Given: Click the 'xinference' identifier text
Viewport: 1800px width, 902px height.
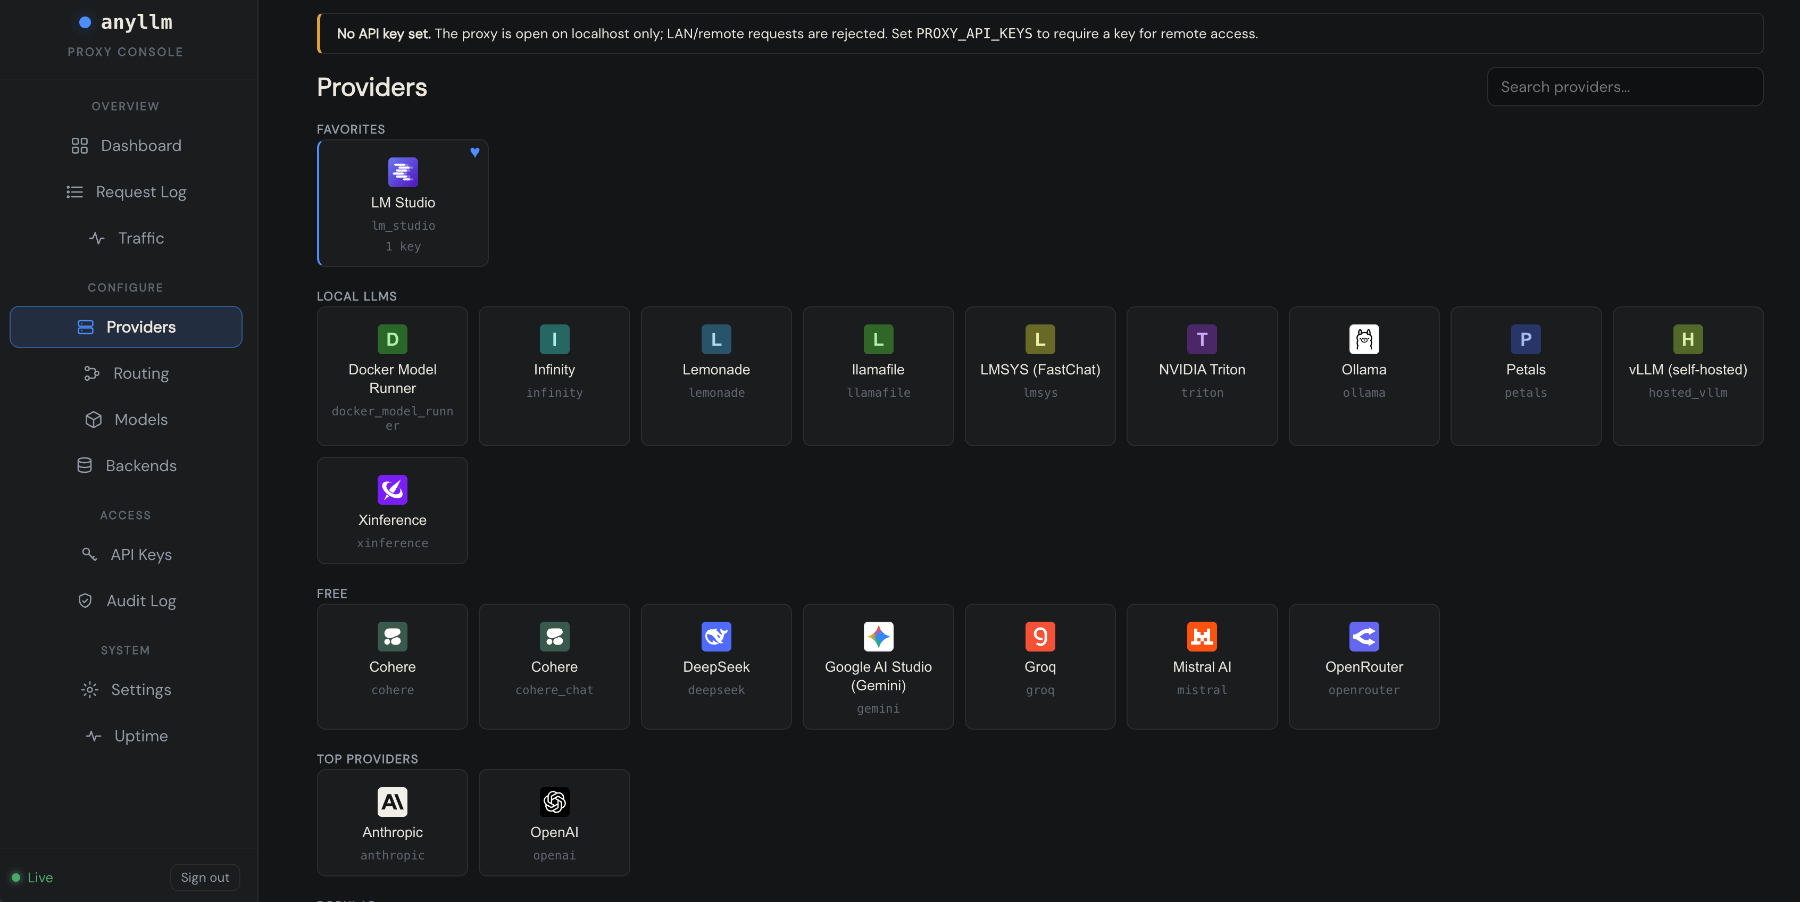Looking at the screenshot, I should (392, 543).
